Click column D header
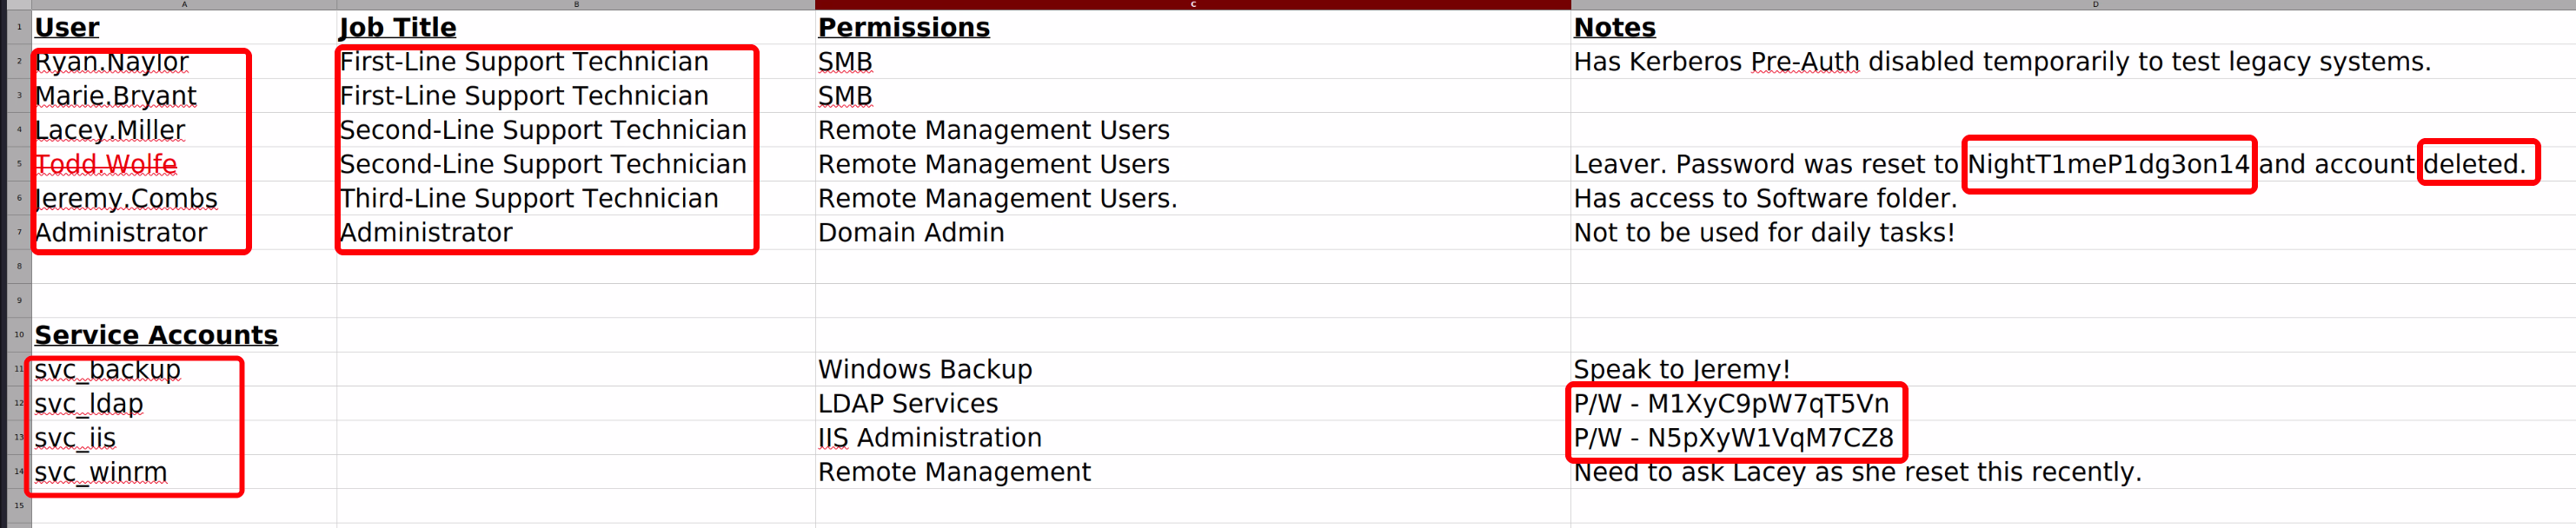This screenshot has width=2576, height=528. 2095,5
